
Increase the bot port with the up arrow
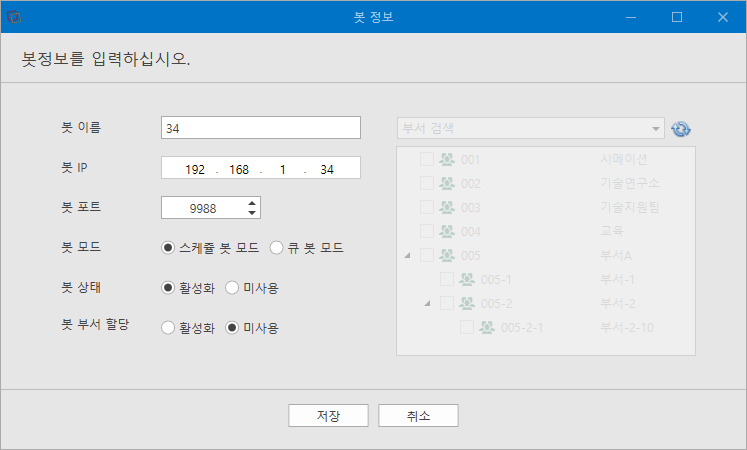(252, 203)
